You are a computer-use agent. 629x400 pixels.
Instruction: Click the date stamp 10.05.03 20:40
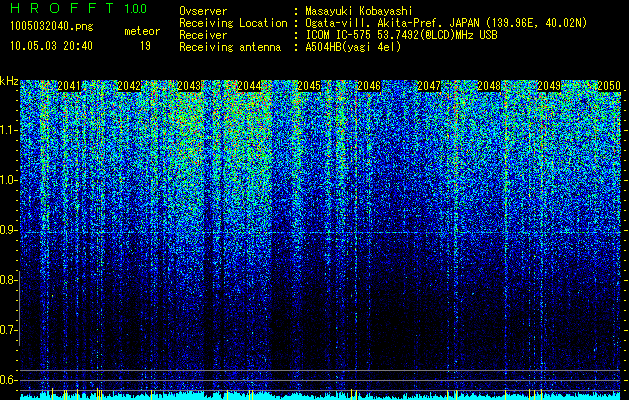pos(51,46)
